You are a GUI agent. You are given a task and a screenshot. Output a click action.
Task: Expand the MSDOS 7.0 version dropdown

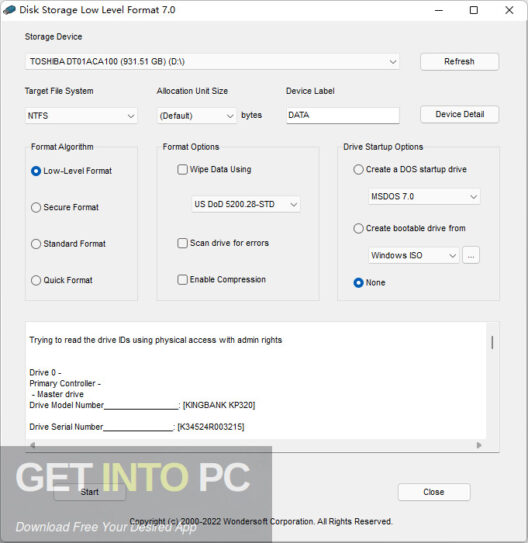(424, 197)
